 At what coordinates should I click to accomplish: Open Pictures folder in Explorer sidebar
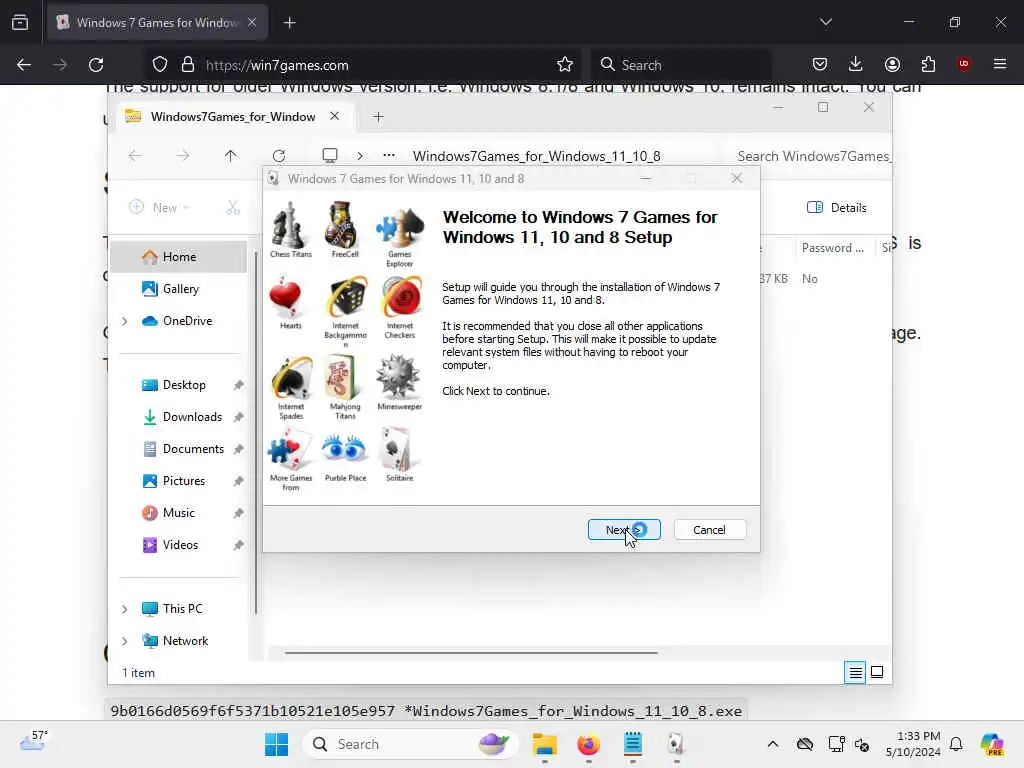point(179,481)
